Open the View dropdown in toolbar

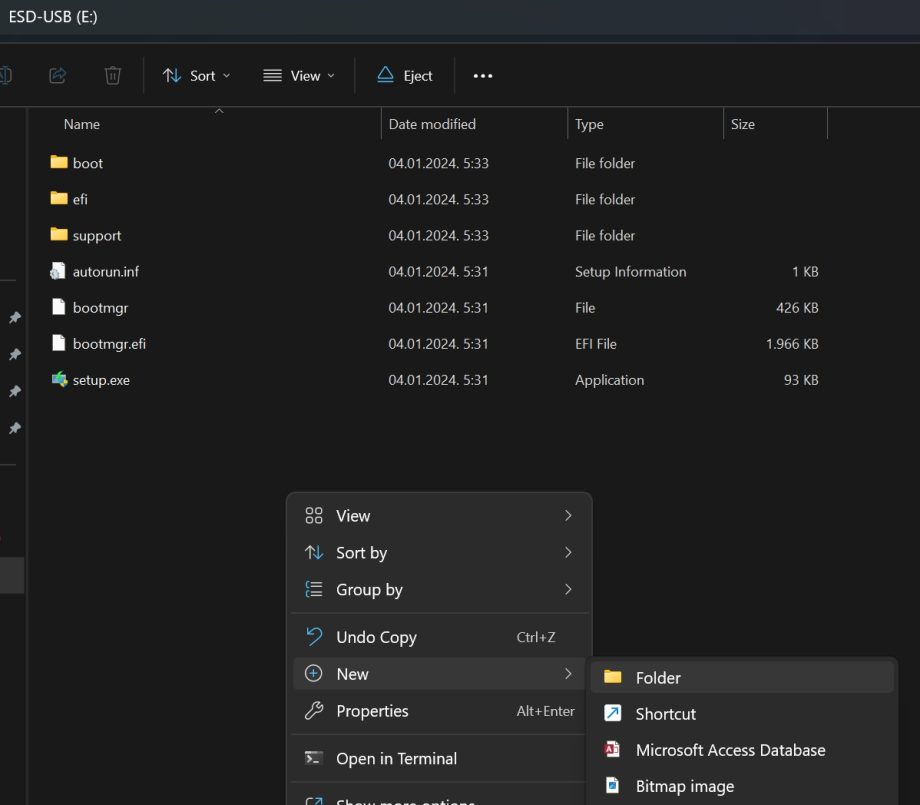(x=298, y=75)
